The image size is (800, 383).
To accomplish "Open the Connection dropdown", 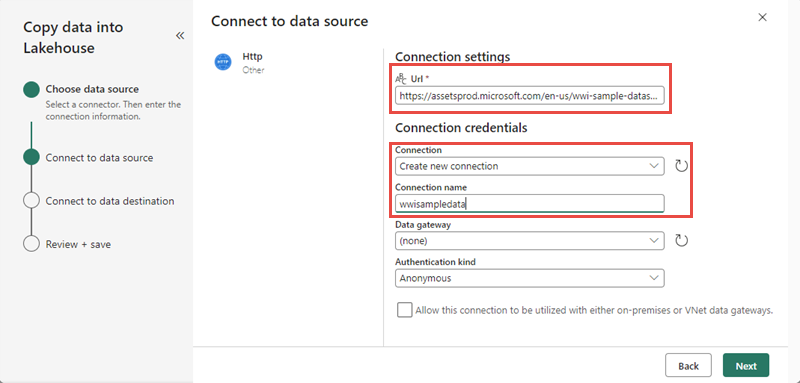I will pyautogui.click(x=530, y=166).
